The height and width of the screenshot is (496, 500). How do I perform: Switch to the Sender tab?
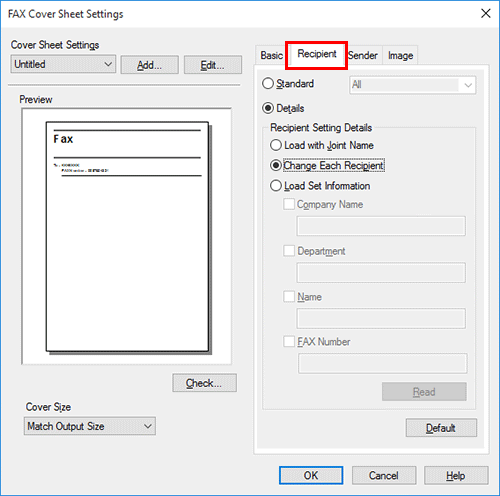point(363,55)
